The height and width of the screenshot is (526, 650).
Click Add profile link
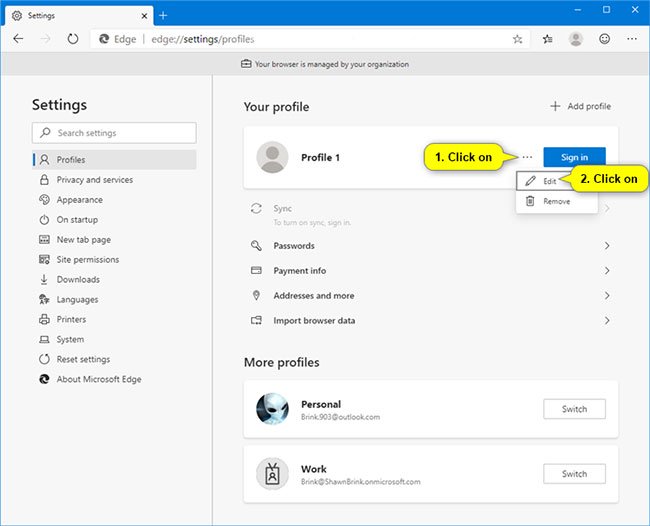tap(581, 107)
